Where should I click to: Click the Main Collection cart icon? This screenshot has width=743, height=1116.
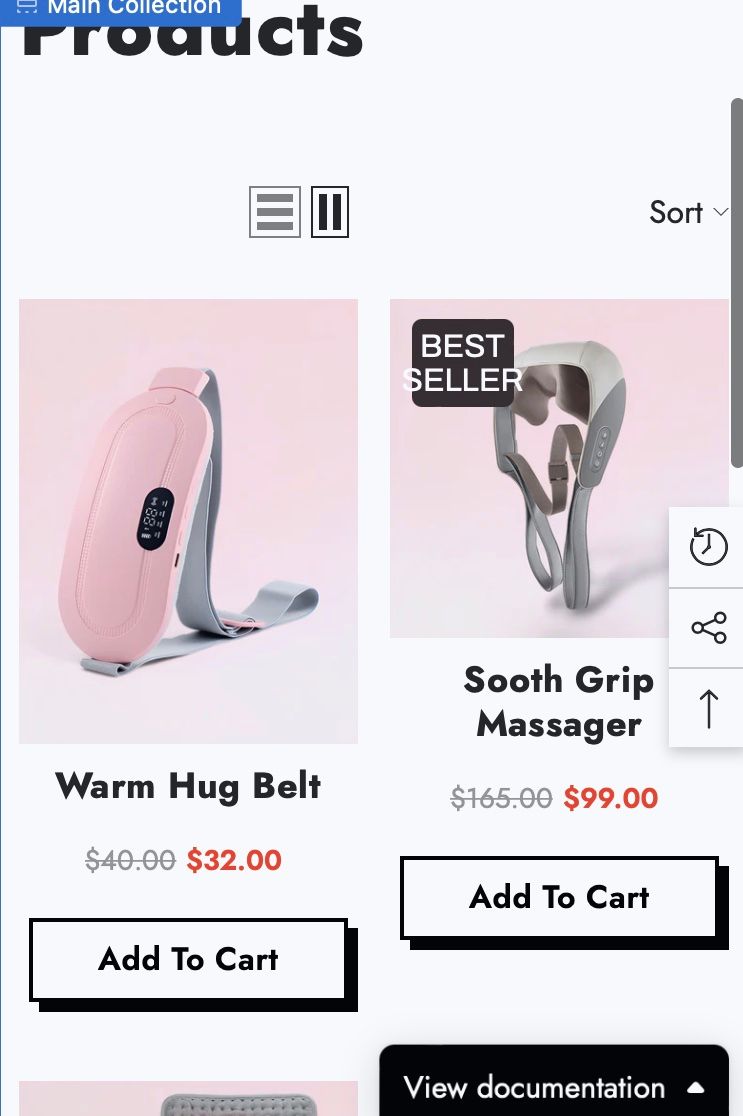point(26,6)
